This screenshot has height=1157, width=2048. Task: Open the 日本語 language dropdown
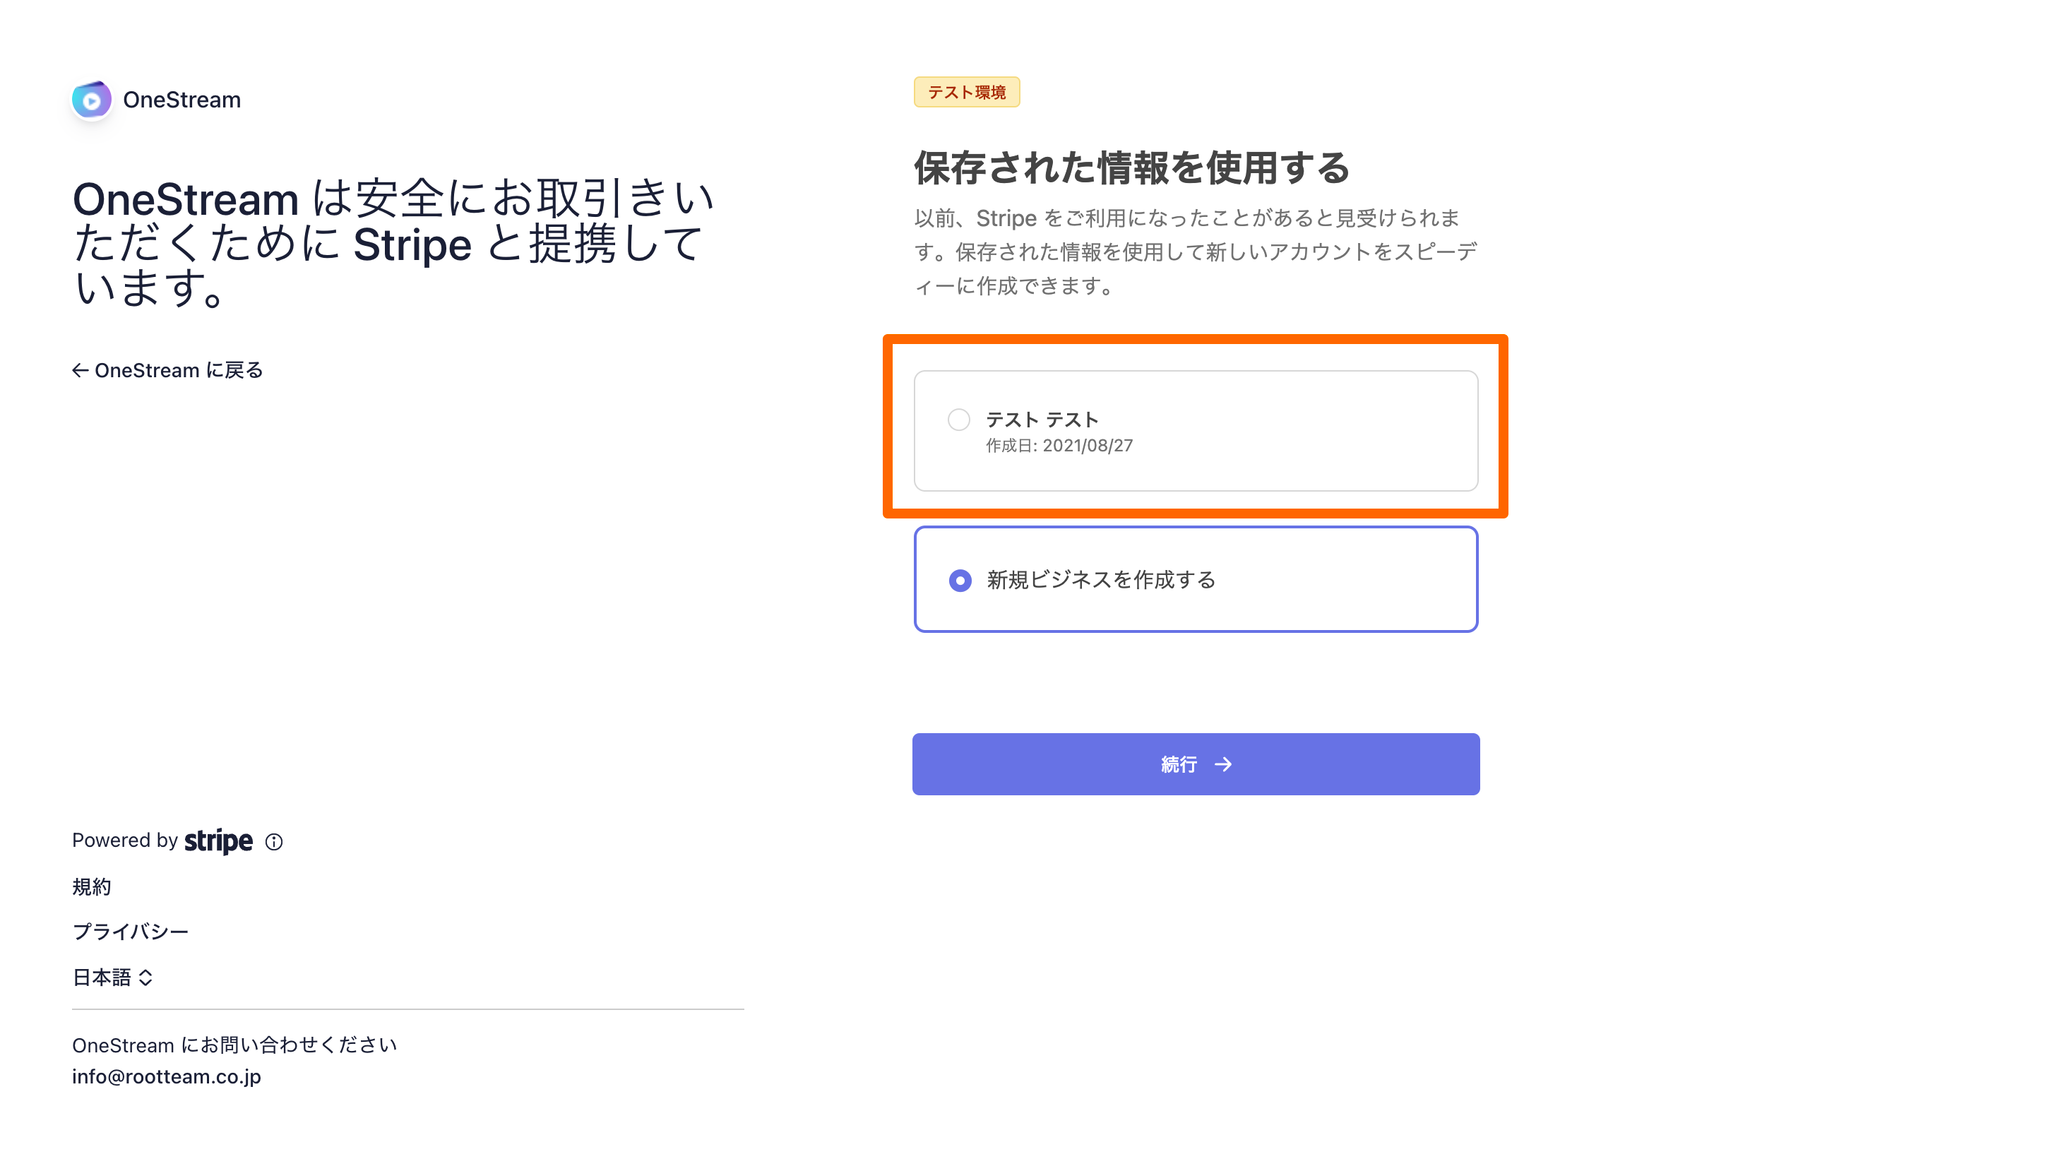113,978
